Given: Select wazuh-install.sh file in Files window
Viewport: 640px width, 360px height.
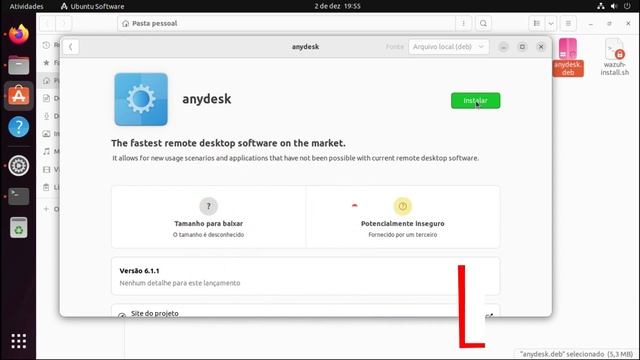Looking at the screenshot, I should pos(614,57).
